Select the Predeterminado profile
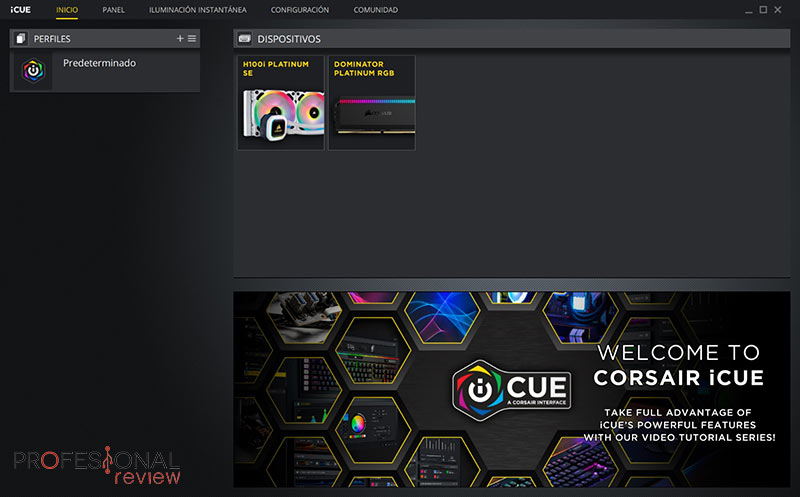This screenshot has width=800, height=497. pyautogui.click(x=105, y=71)
